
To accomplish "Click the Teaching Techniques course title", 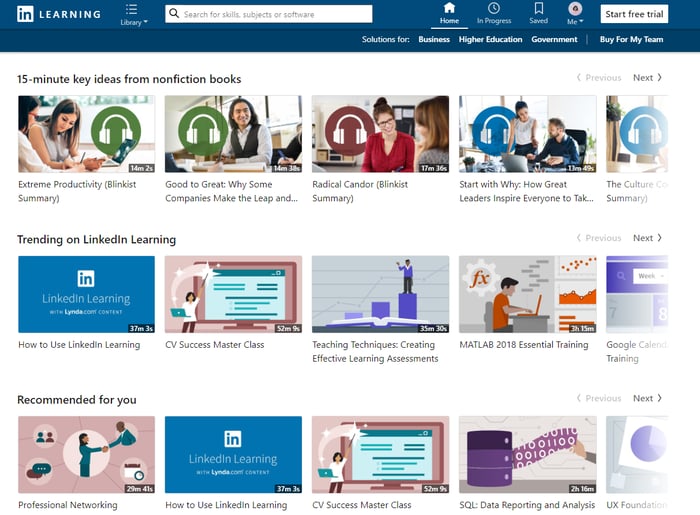I will 375,351.
